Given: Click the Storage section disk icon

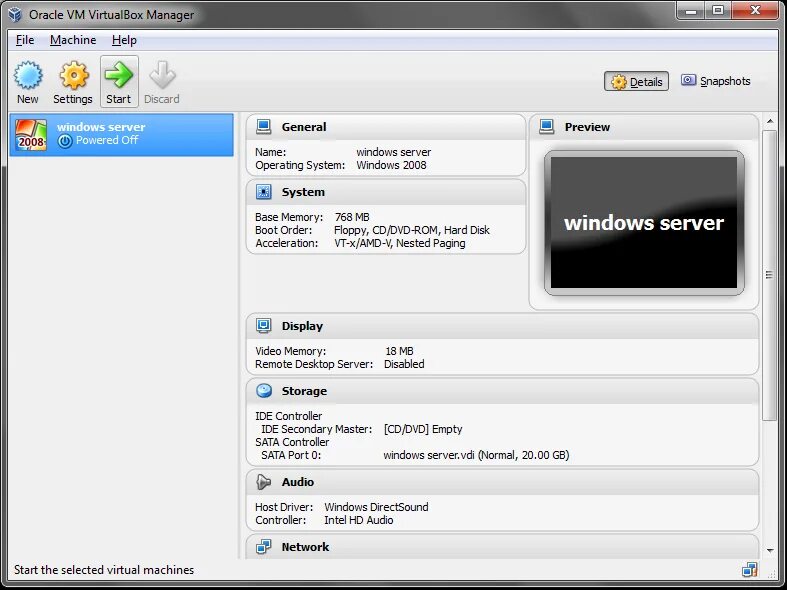Looking at the screenshot, I should (x=264, y=390).
